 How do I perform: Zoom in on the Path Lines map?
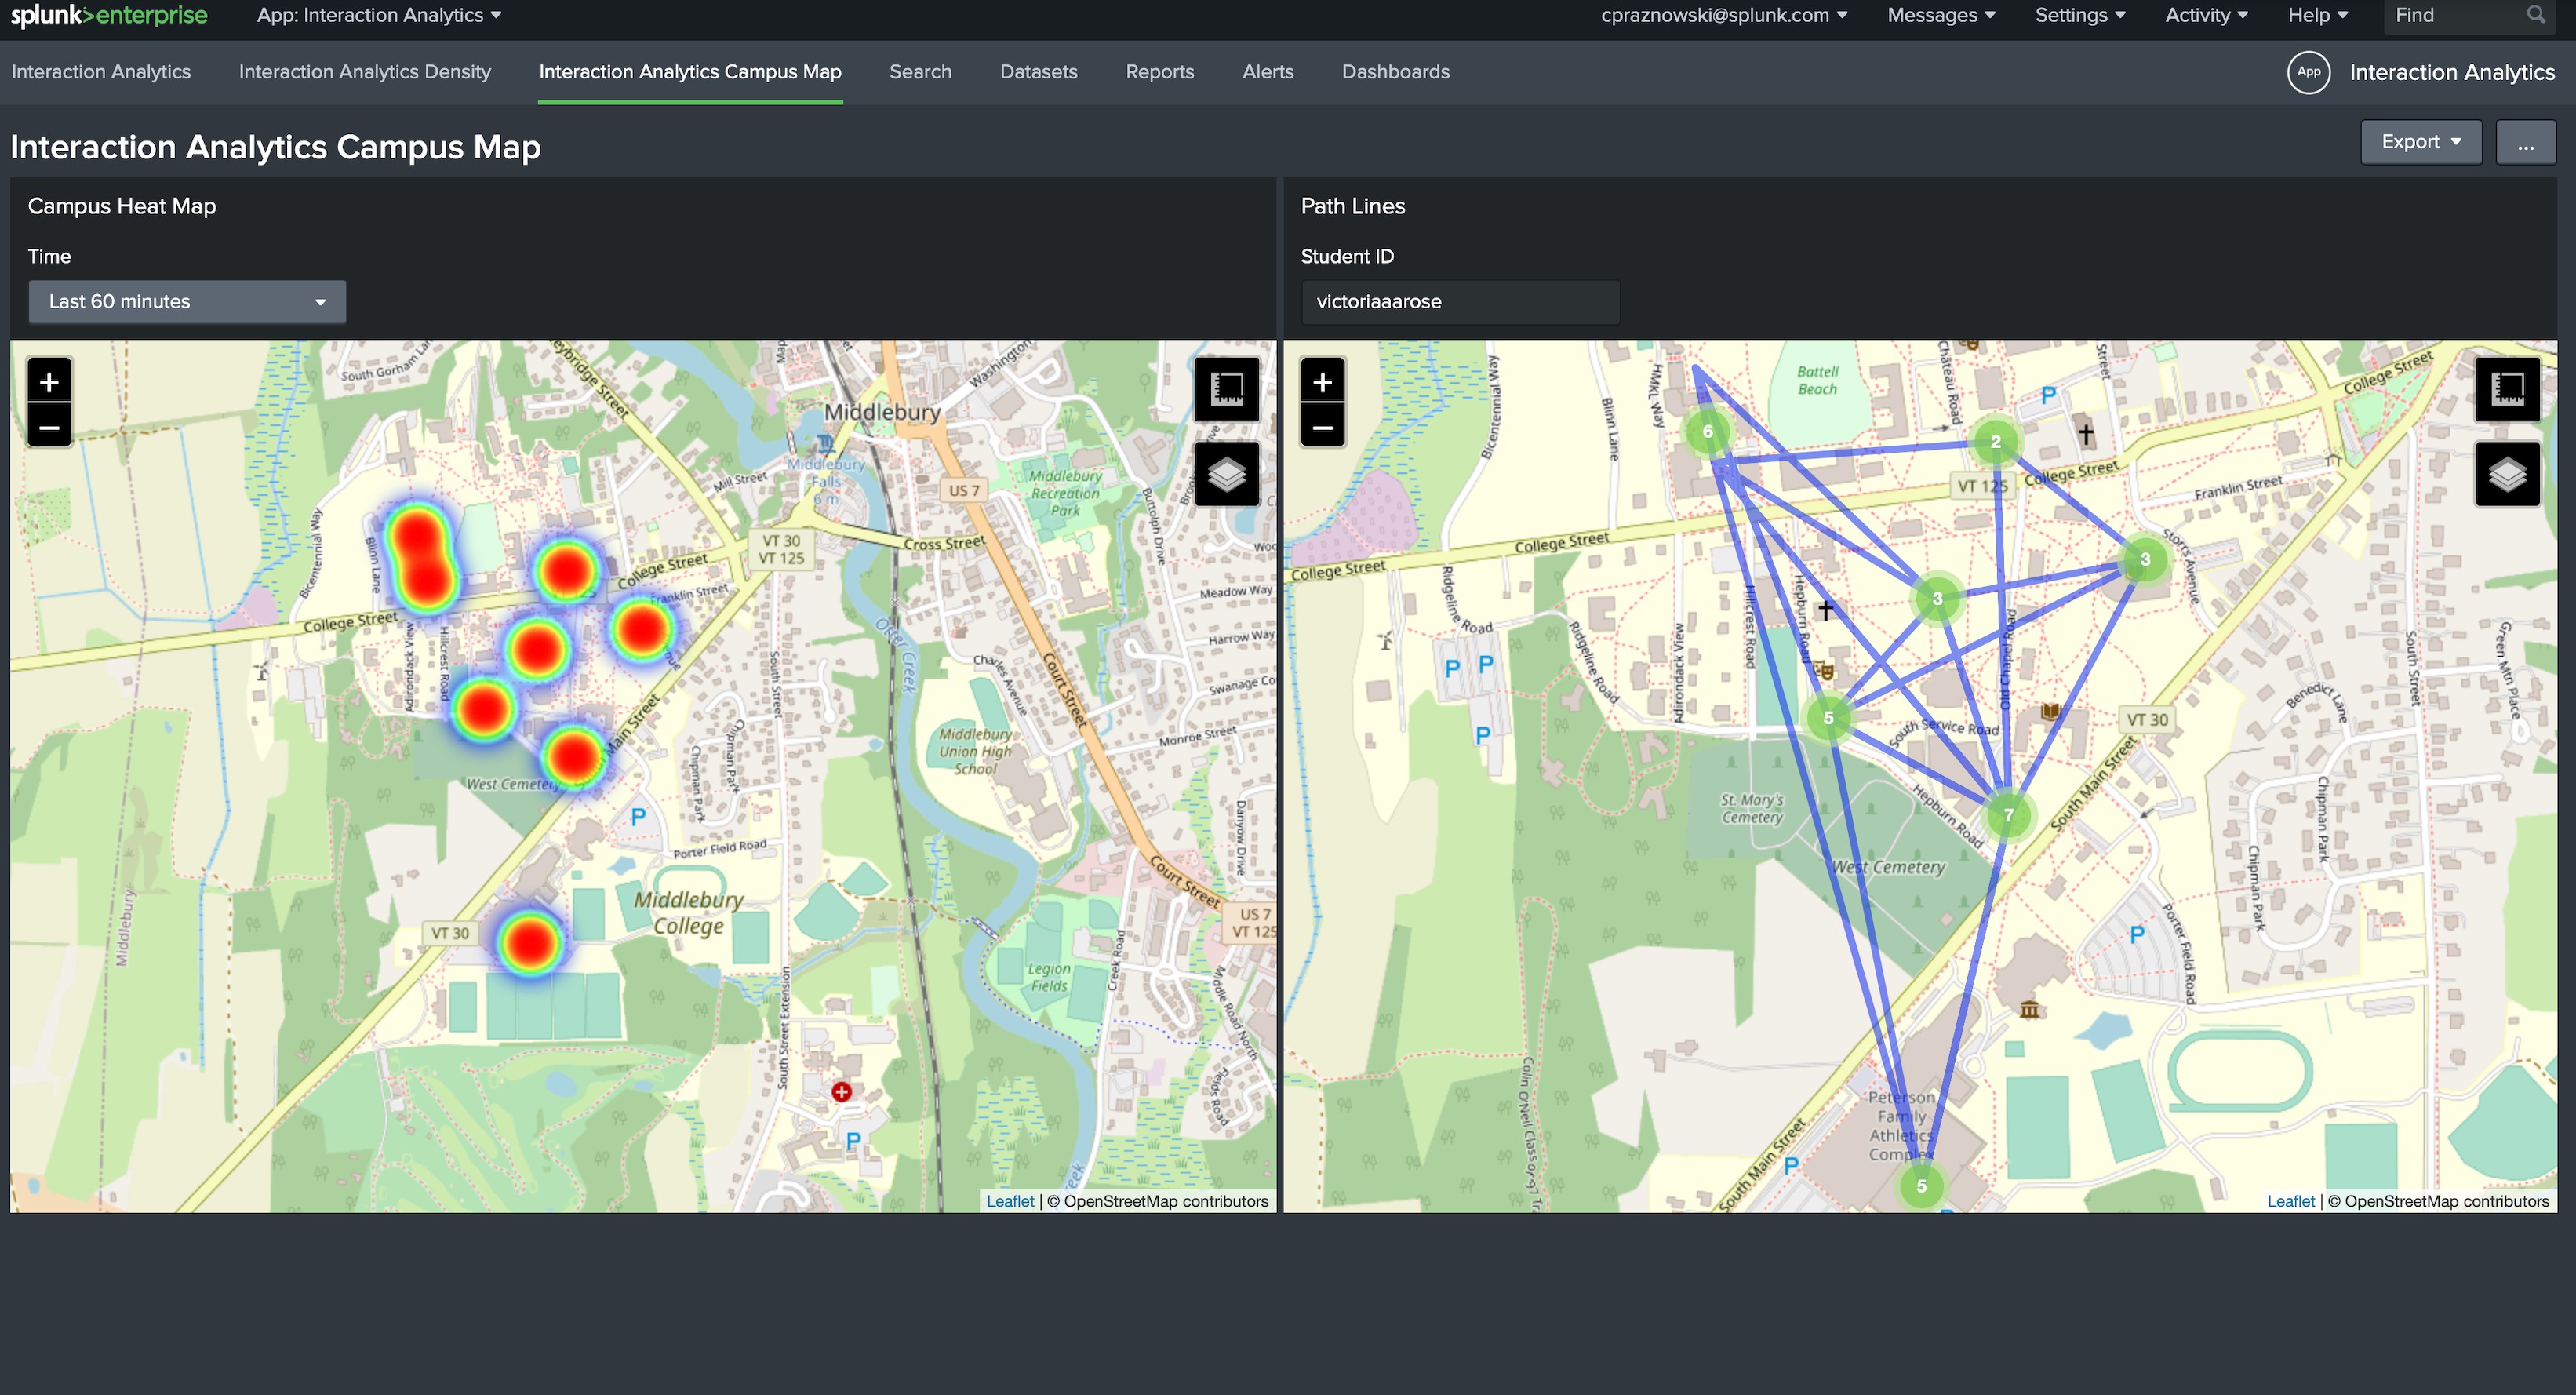coord(1322,381)
